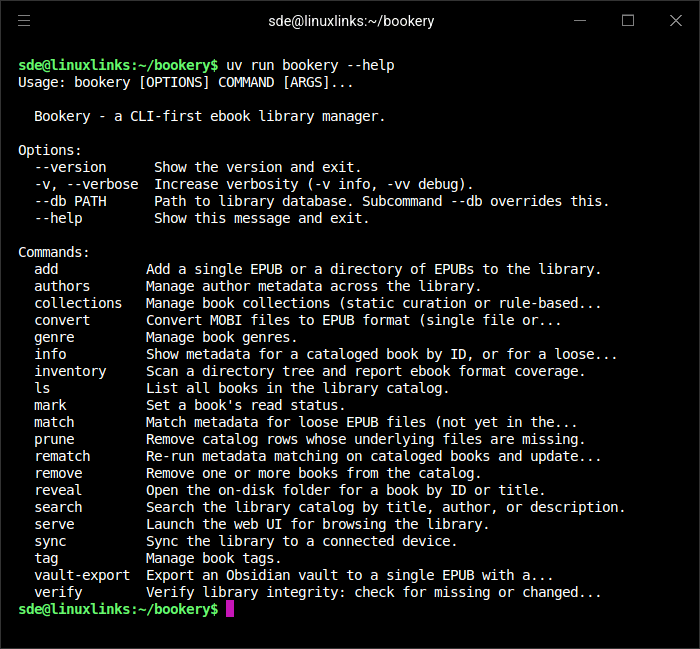This screenshot has width=700, height=649.
Task: Click the '--db PATH' option
Action: point(71,201)
